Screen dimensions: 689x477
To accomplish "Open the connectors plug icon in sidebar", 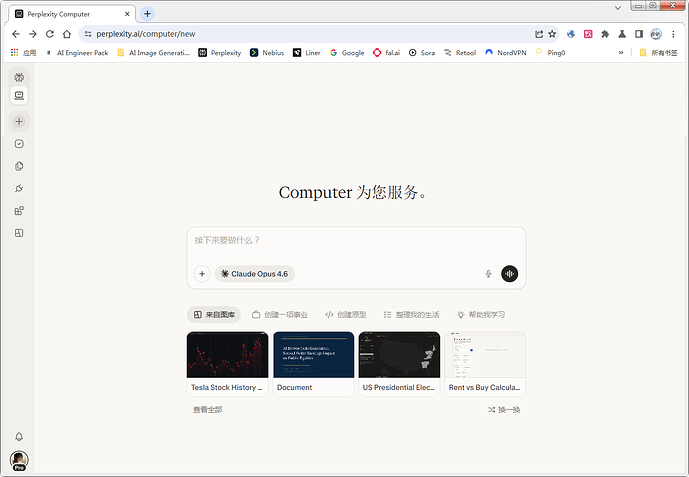I will [19, 188].
